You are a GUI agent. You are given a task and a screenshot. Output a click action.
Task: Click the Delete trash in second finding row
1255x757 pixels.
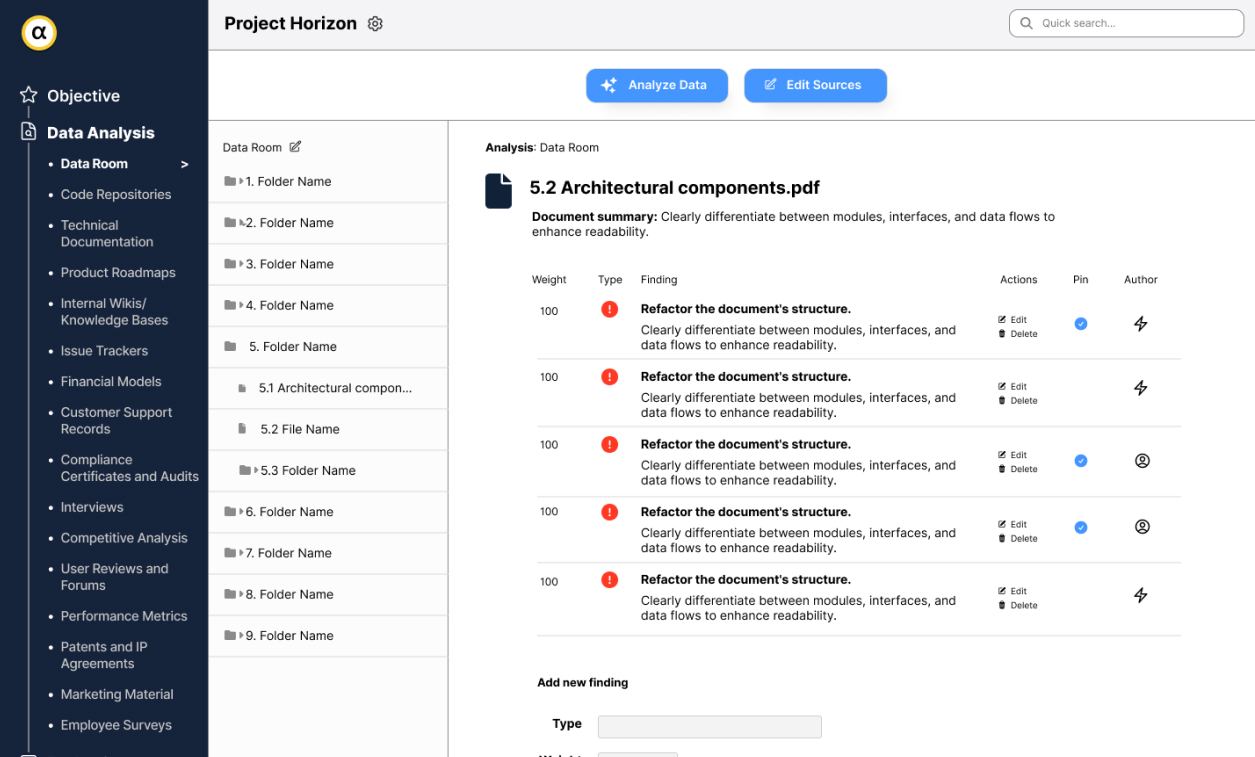tap(1002, 401)
